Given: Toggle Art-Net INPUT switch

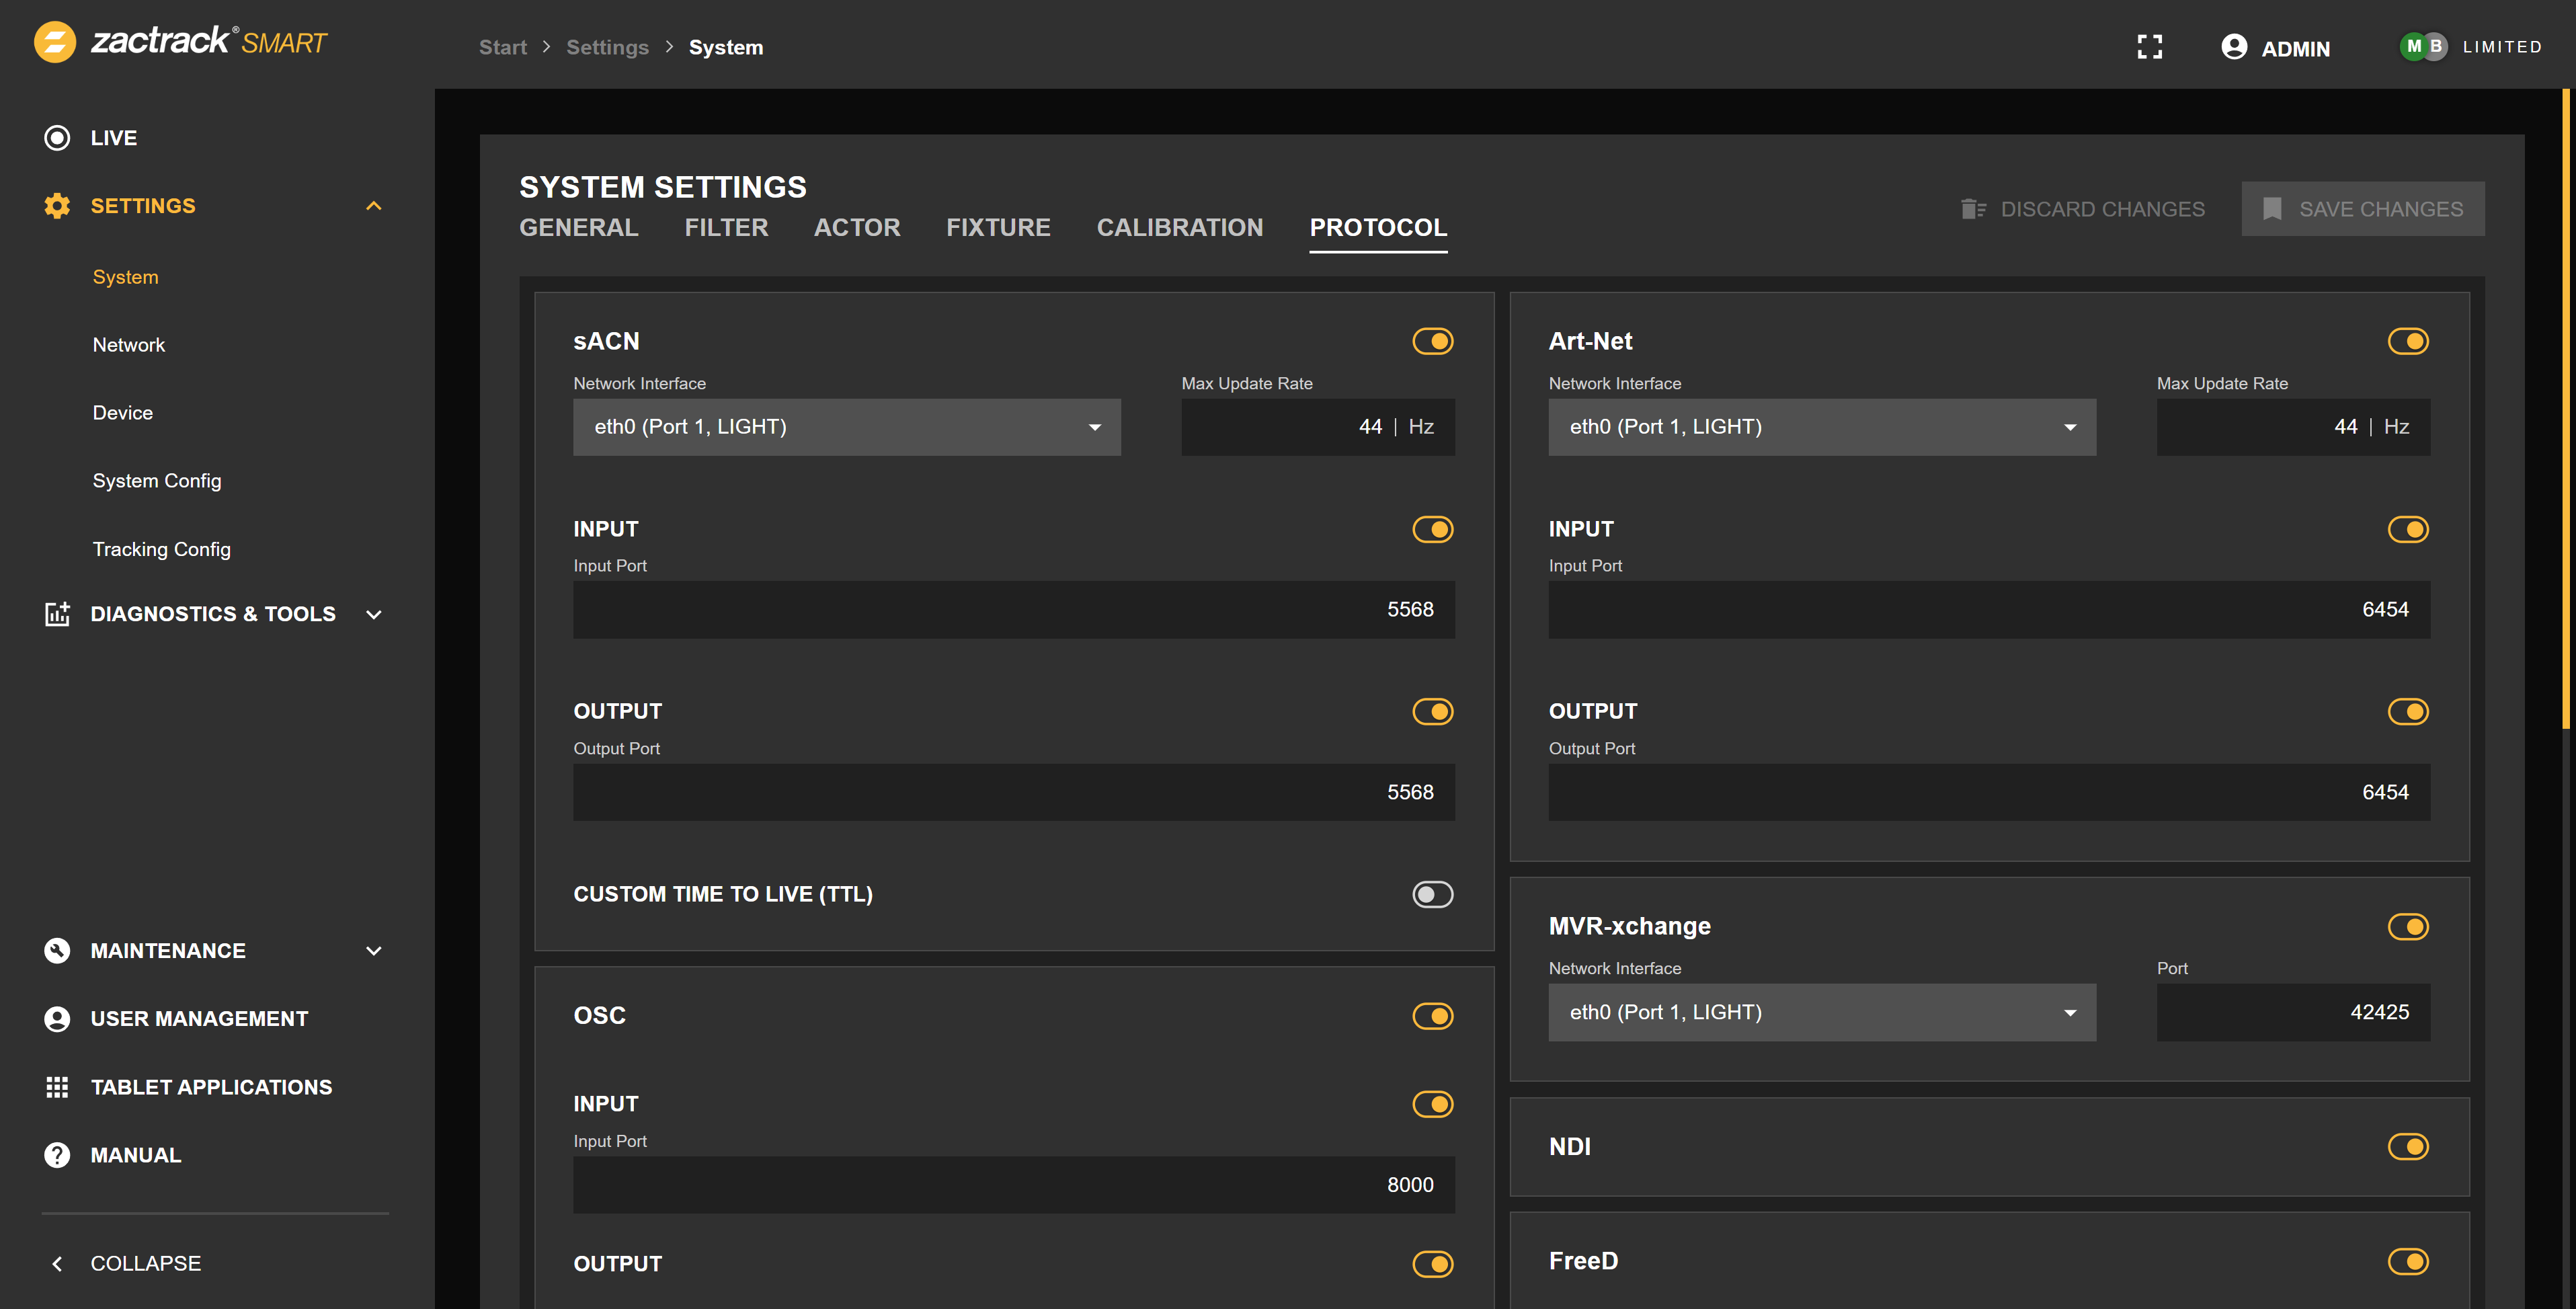Looking at the screenshot, I should point(2408,529).
